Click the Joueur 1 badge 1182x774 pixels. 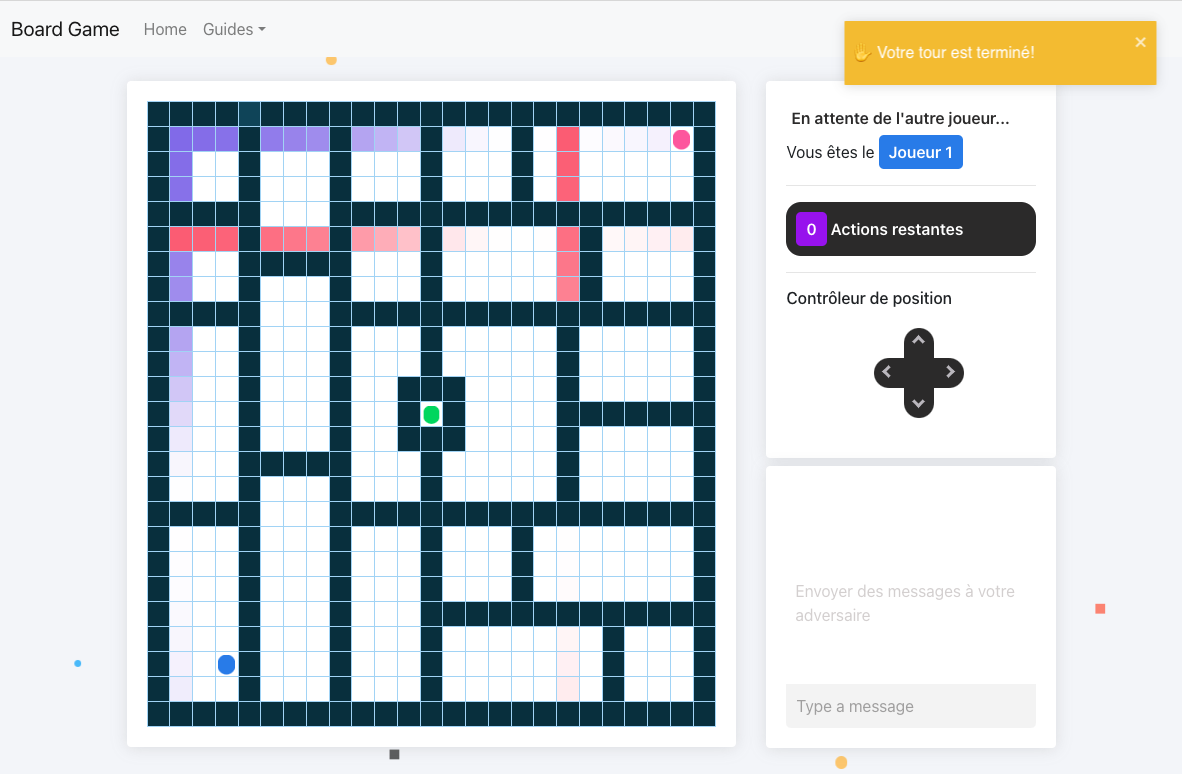click(920, 152)
